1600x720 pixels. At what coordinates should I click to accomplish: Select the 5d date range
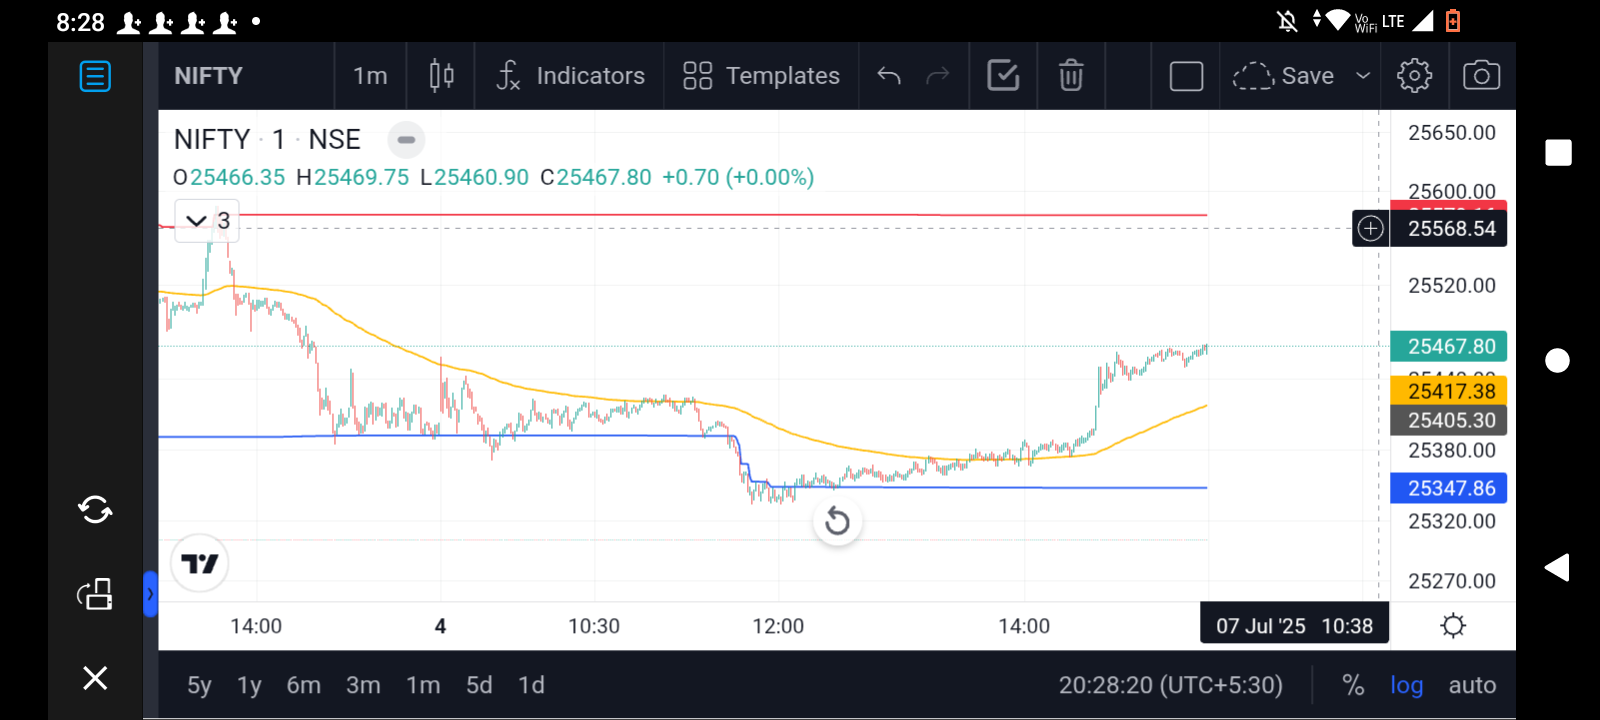(x=479, y=685)
